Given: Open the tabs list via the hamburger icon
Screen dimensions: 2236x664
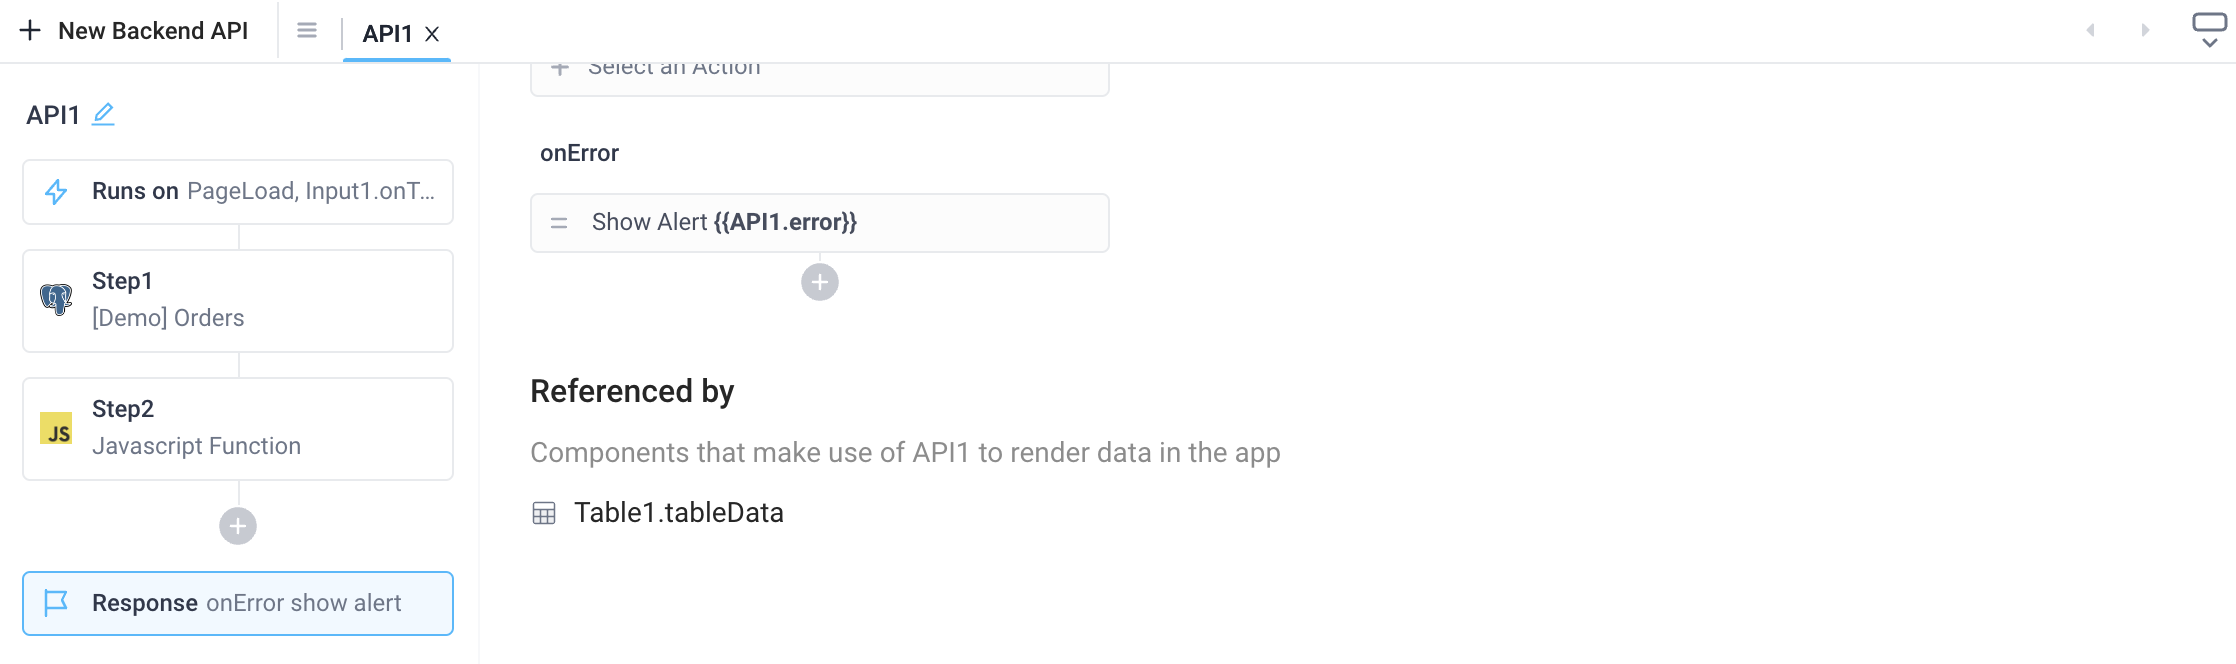Looking at the screenshot, I should pos(306,30).
